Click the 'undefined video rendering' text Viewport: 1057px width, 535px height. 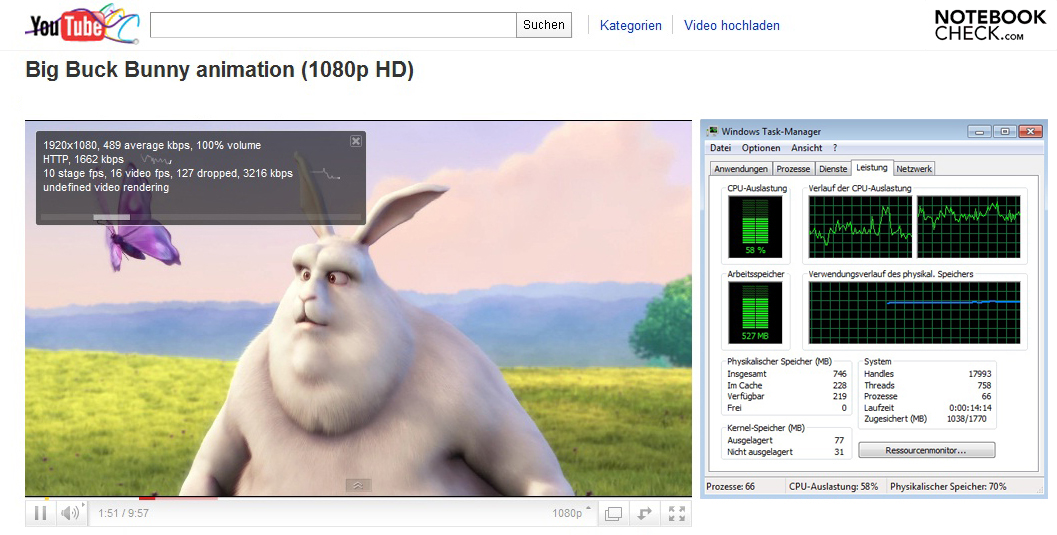(x=106, y=187)
